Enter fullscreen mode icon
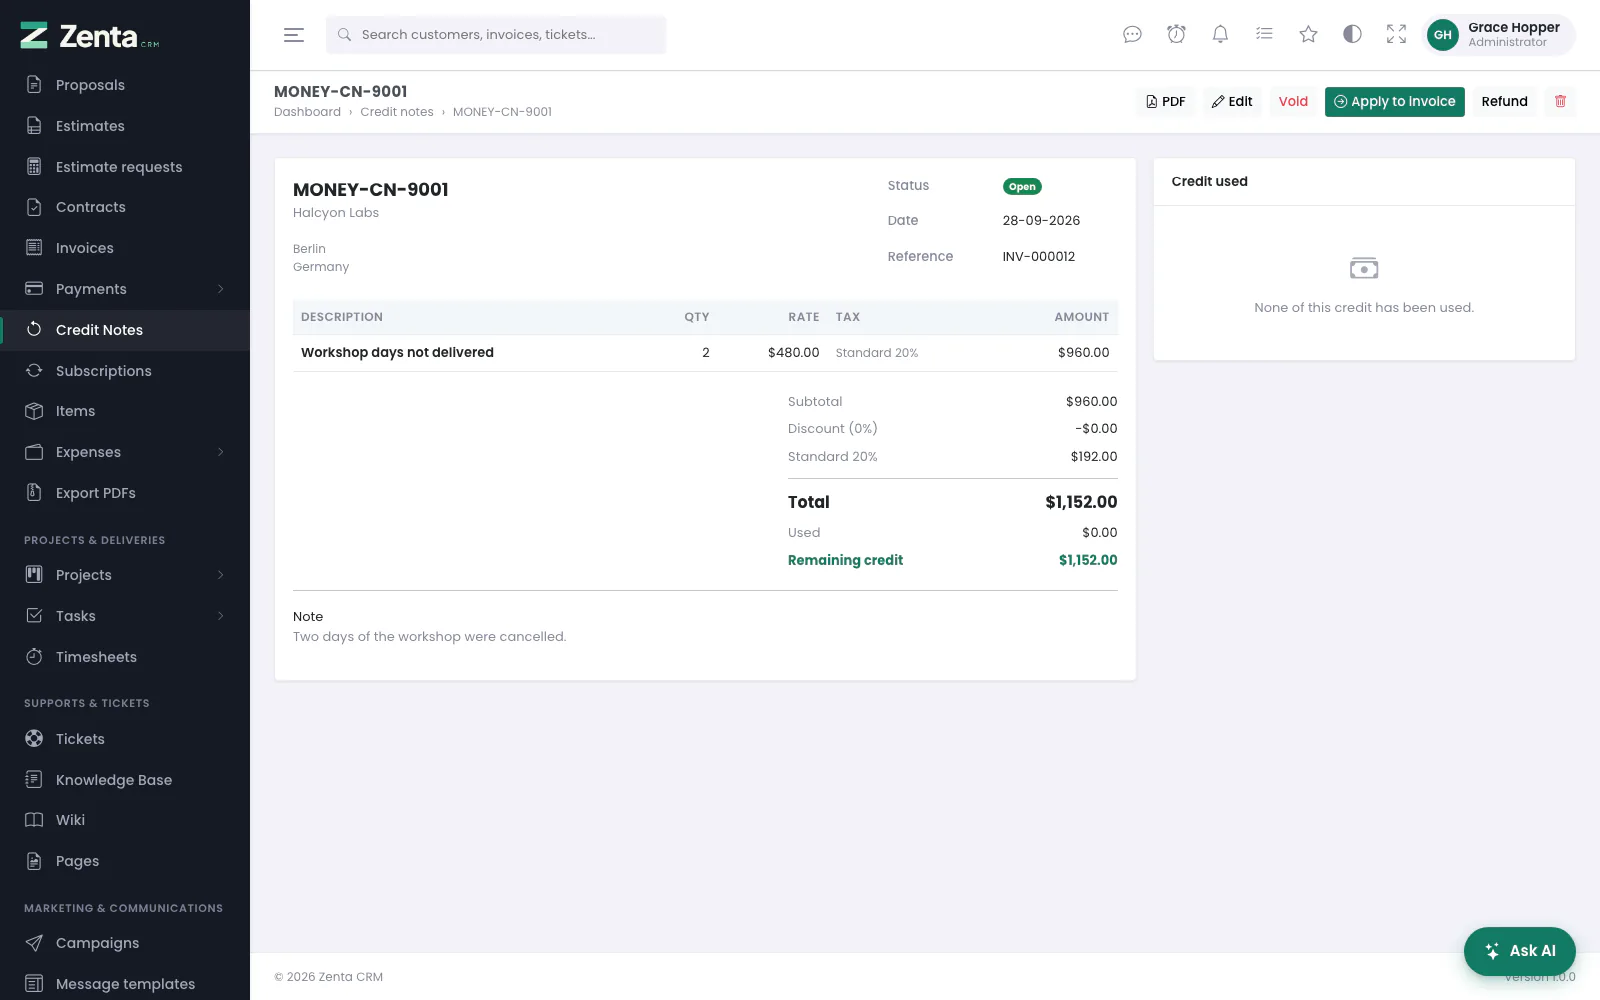The image size is (1600, 1000). click(x=1396, y=35)
